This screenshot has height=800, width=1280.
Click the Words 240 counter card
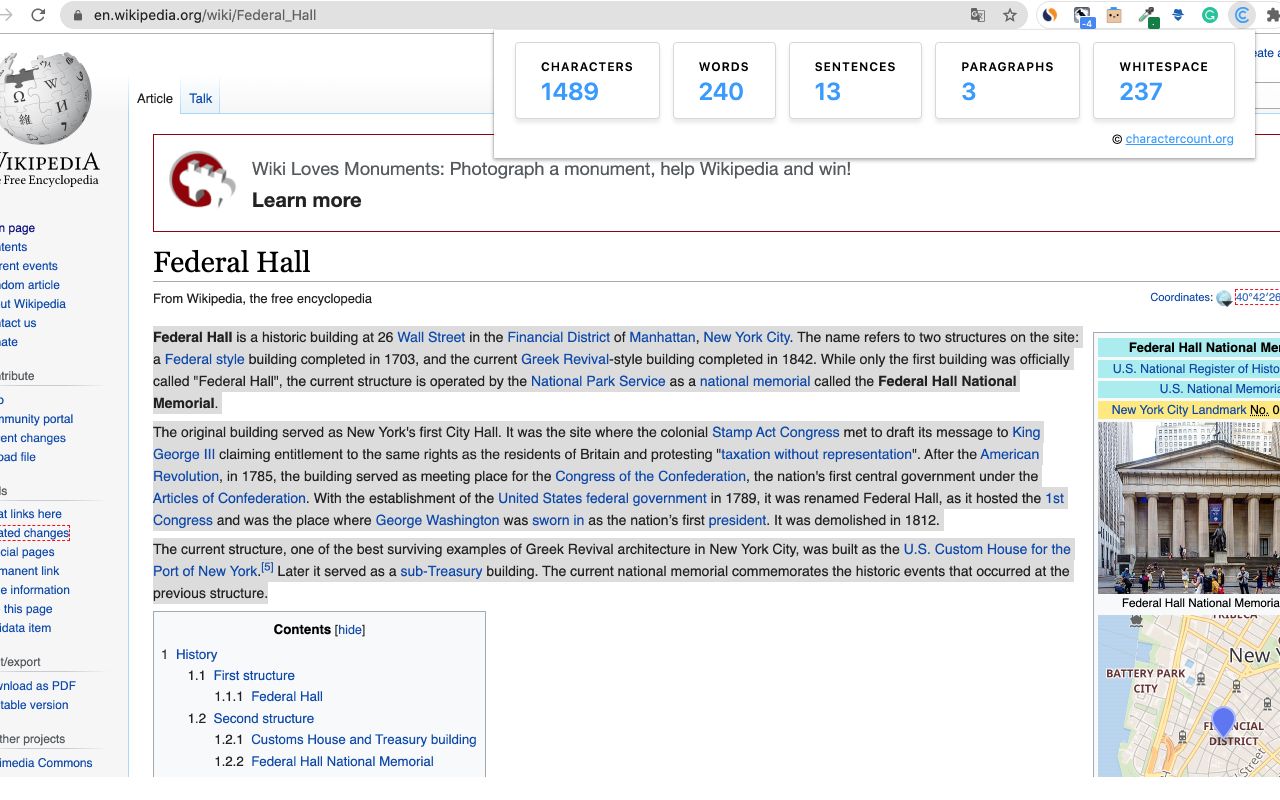724,80
